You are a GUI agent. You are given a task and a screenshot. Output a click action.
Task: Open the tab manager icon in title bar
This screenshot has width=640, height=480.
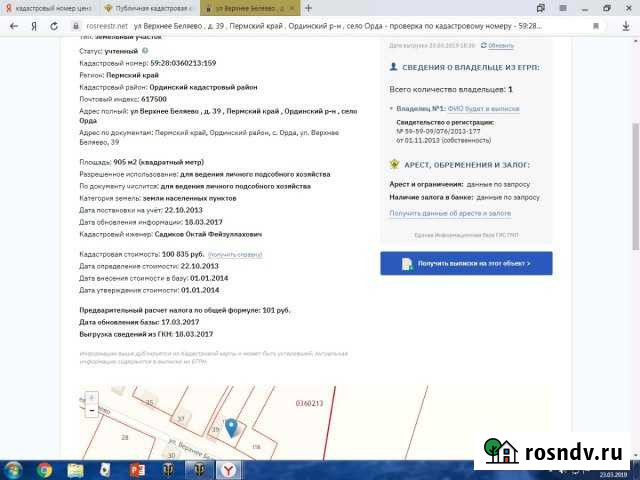[541, 8]
